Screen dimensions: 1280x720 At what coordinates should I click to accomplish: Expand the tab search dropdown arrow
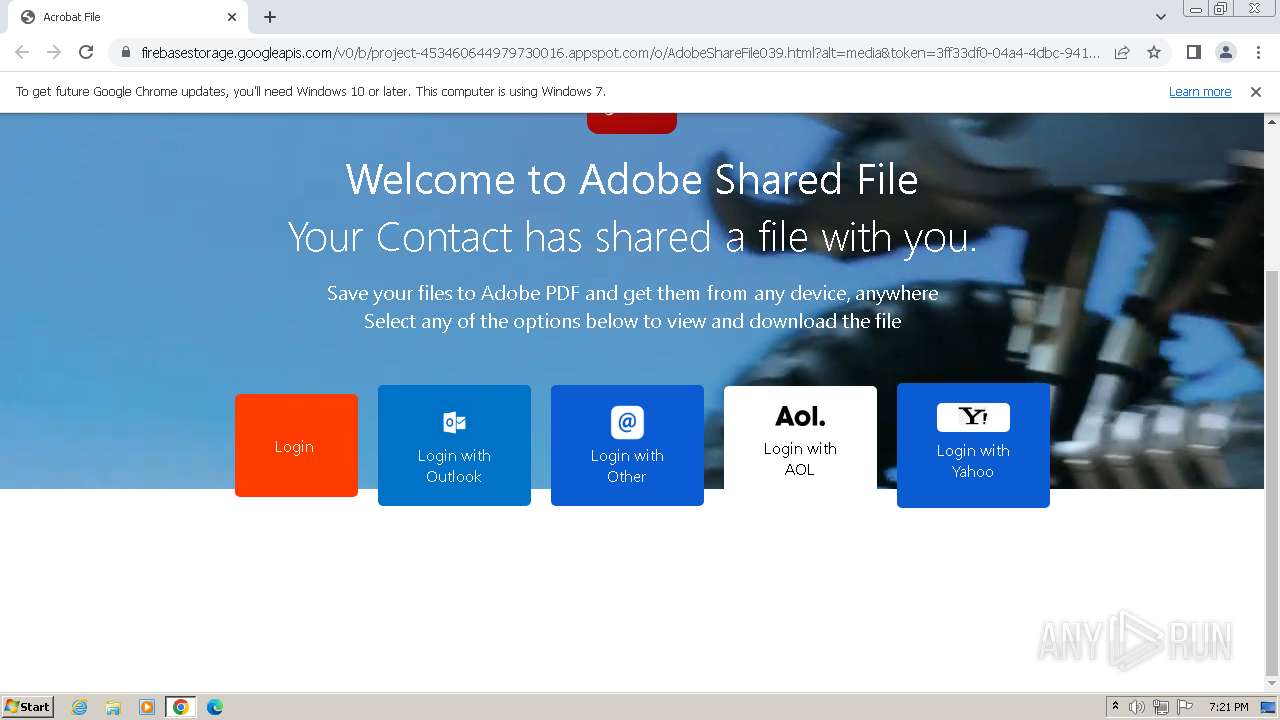click(1160, 17)
